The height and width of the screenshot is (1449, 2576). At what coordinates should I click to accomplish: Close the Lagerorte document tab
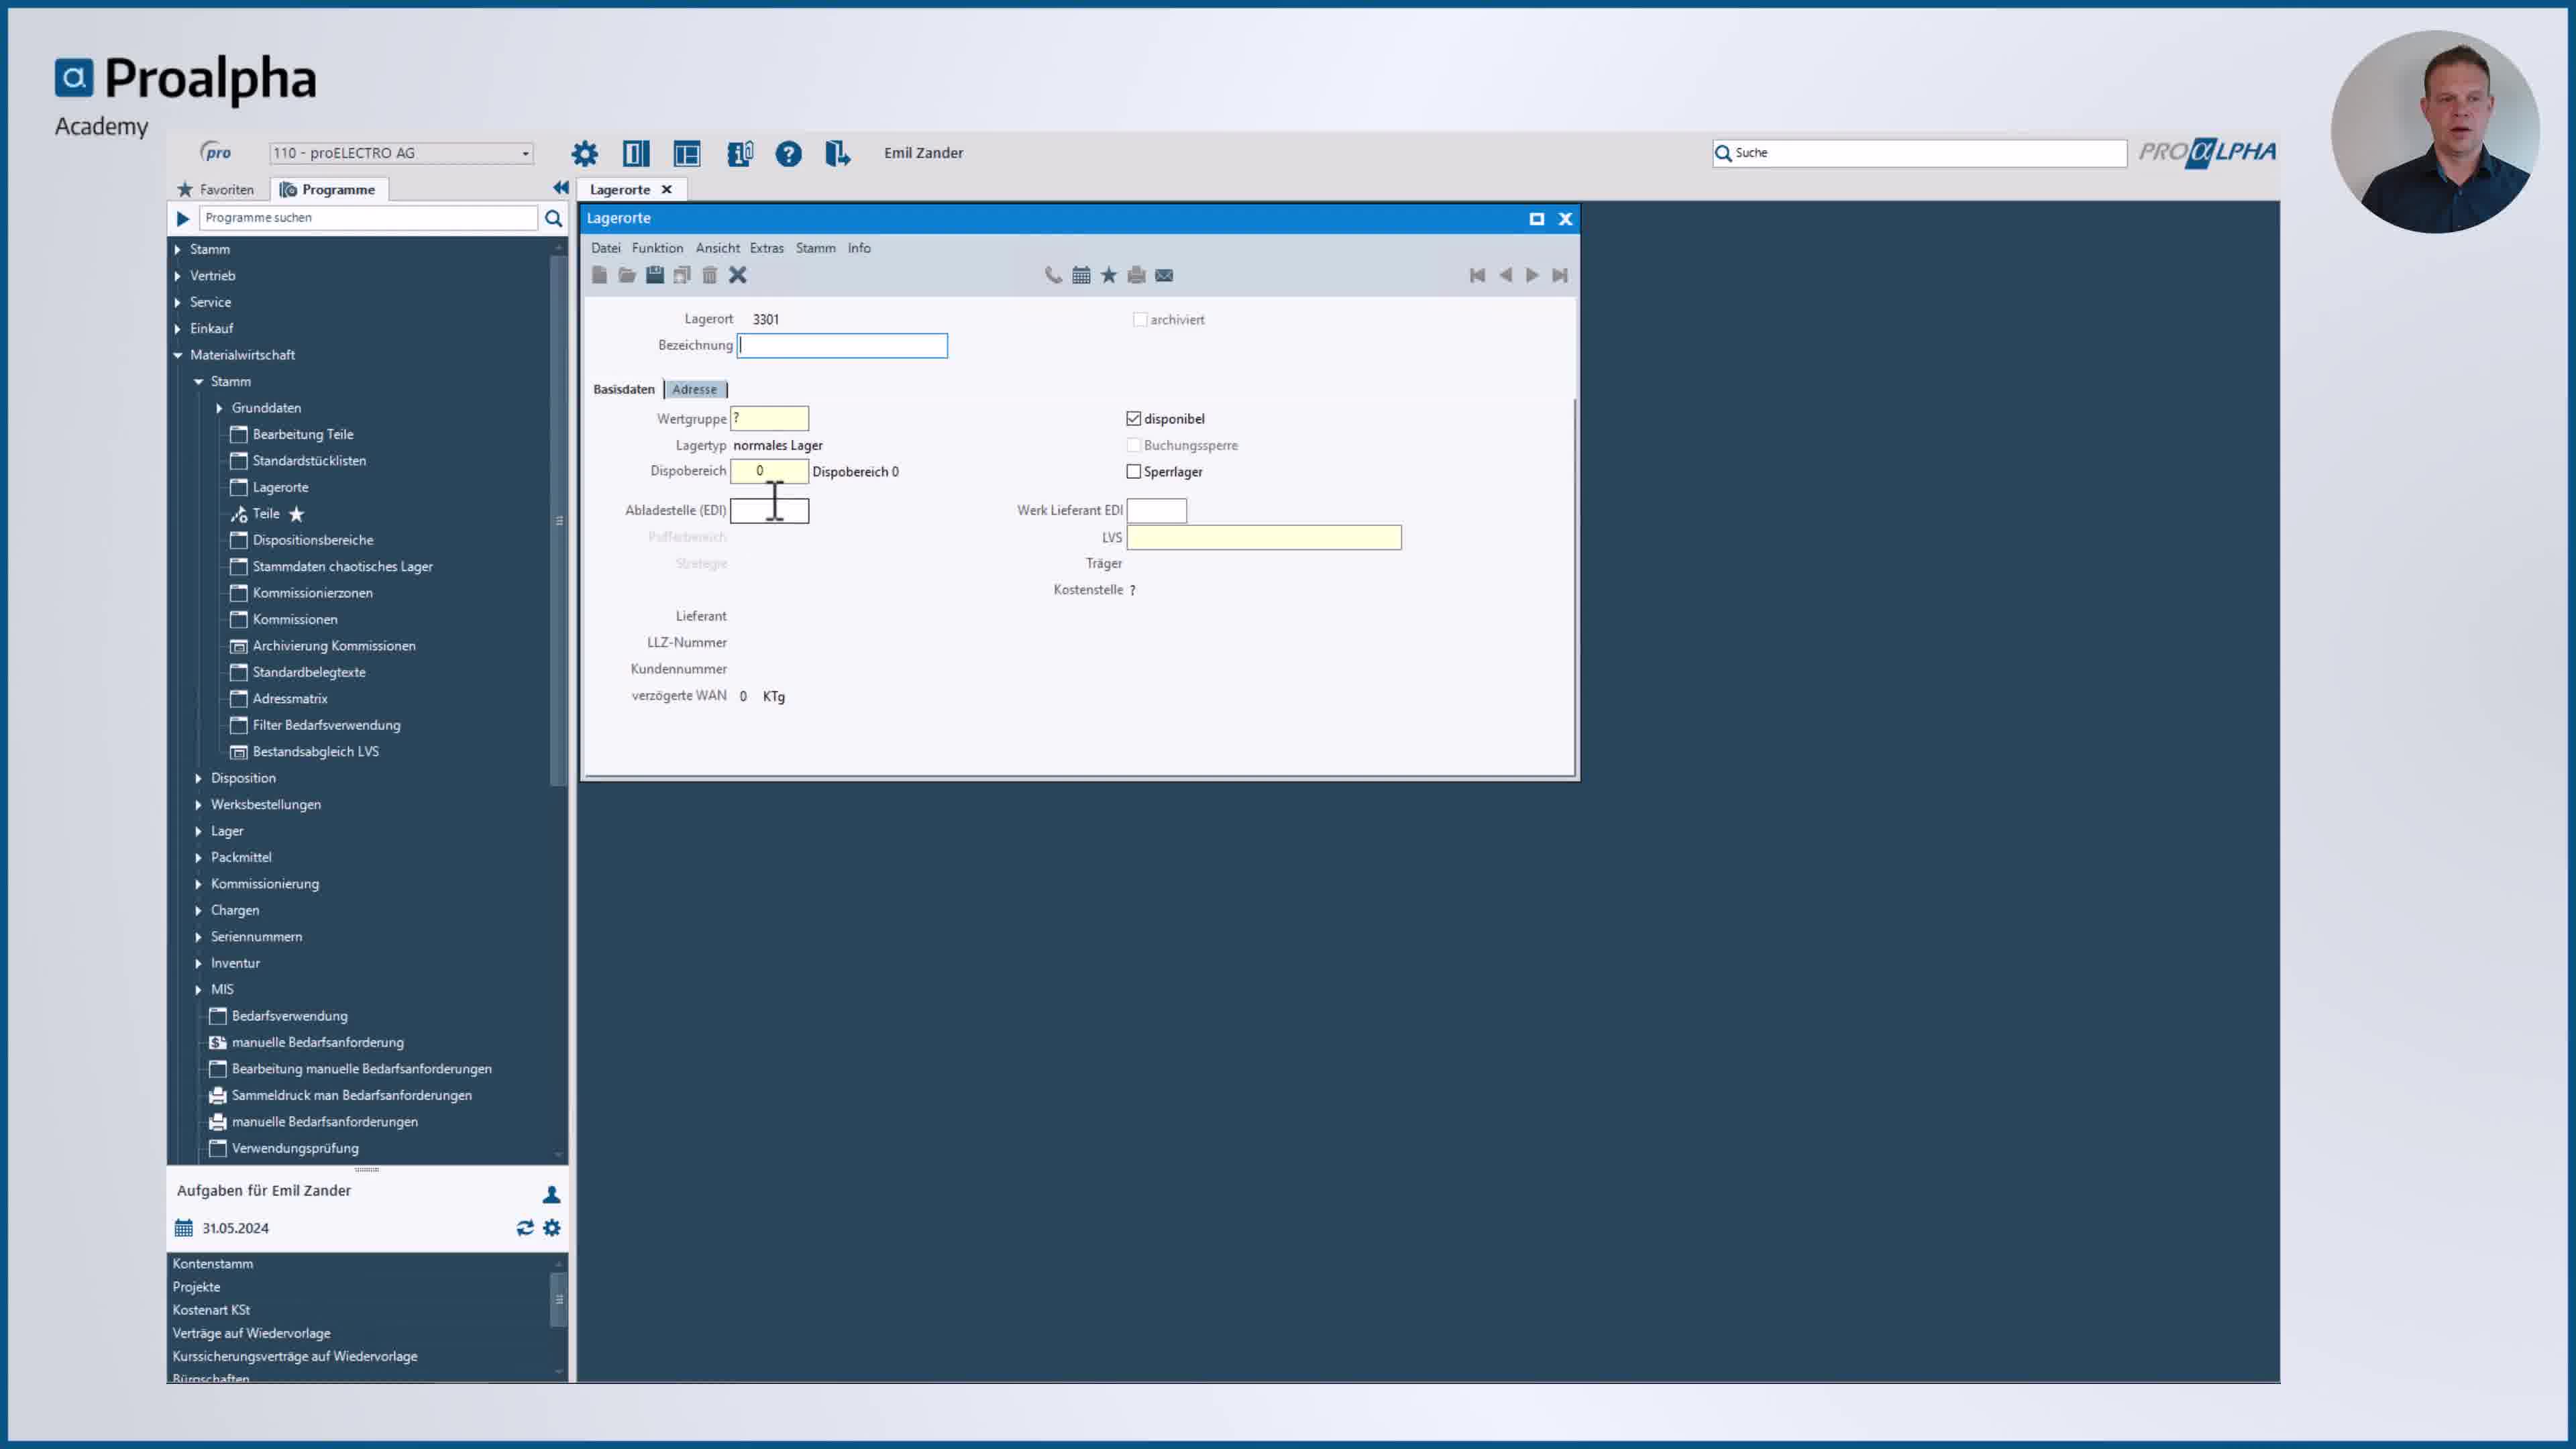tap(667, 189)
